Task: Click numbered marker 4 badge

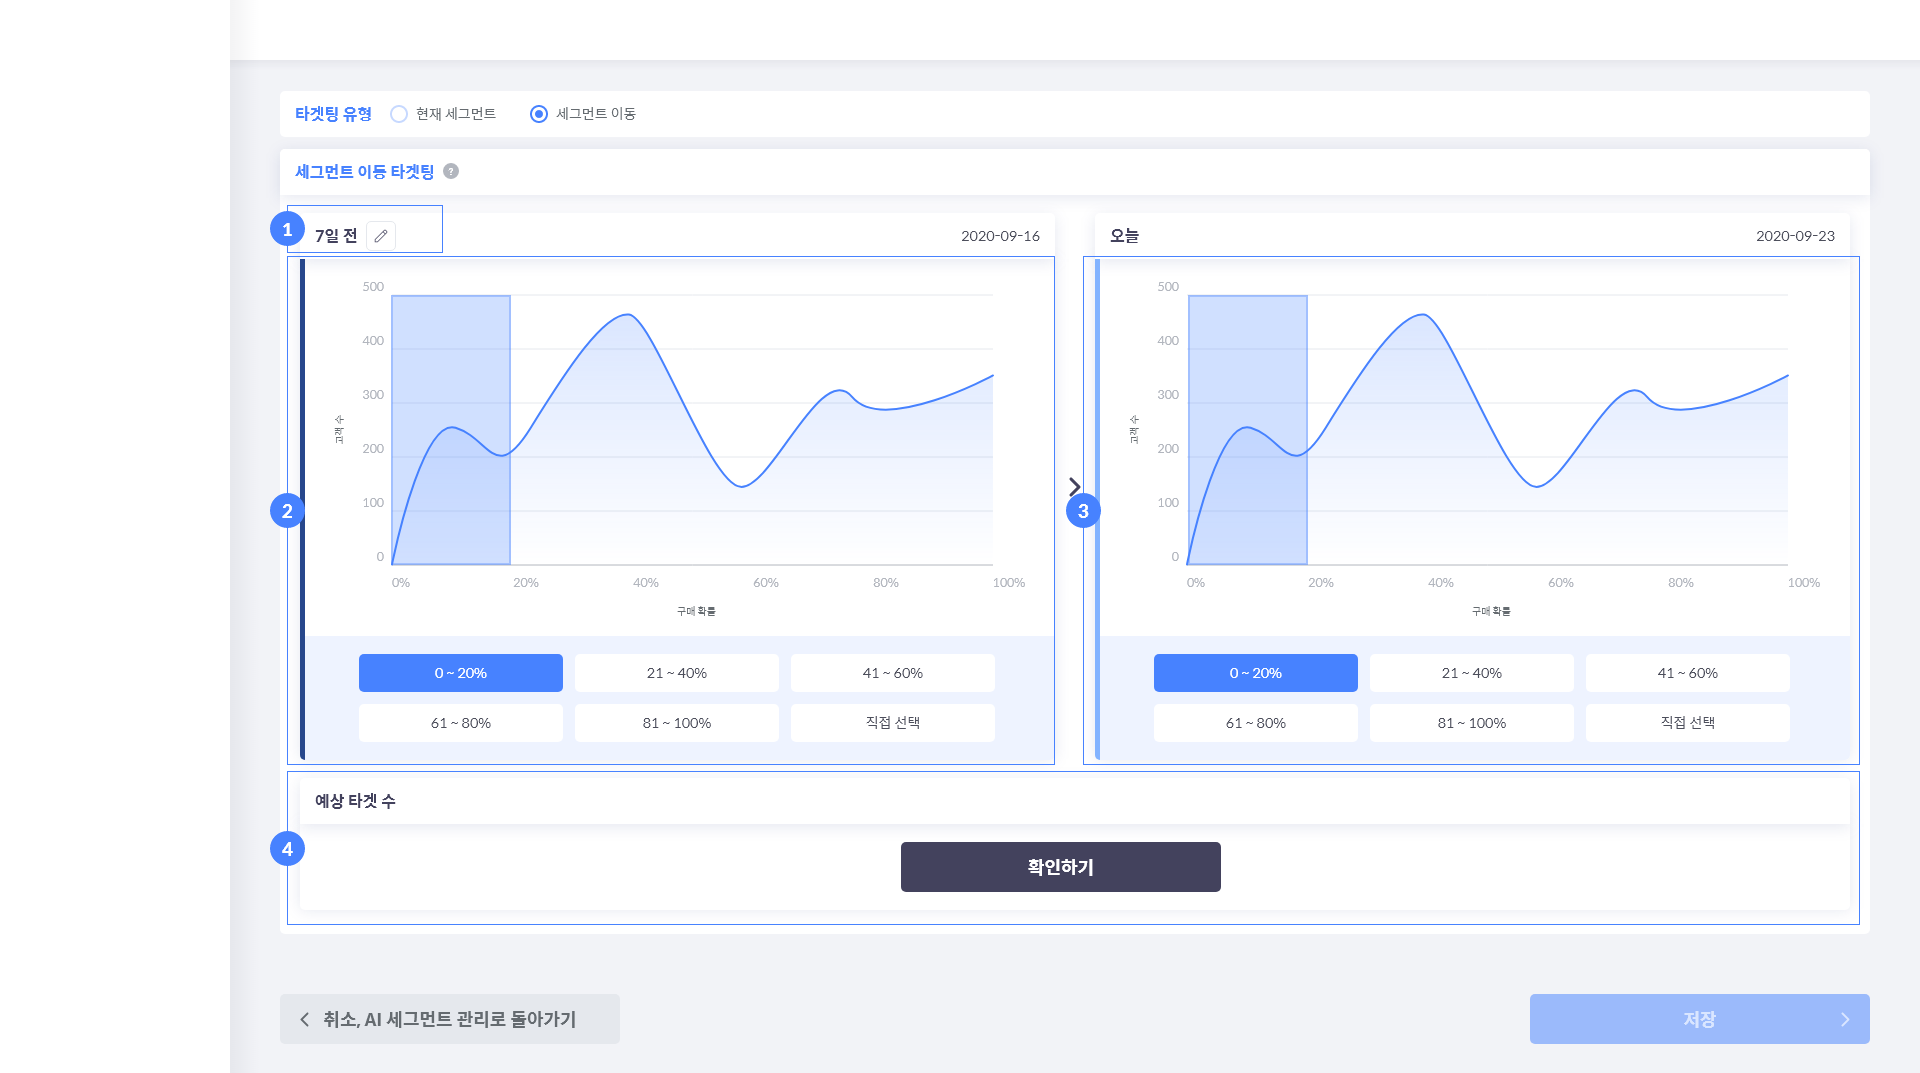Action: tap(287, 849)
